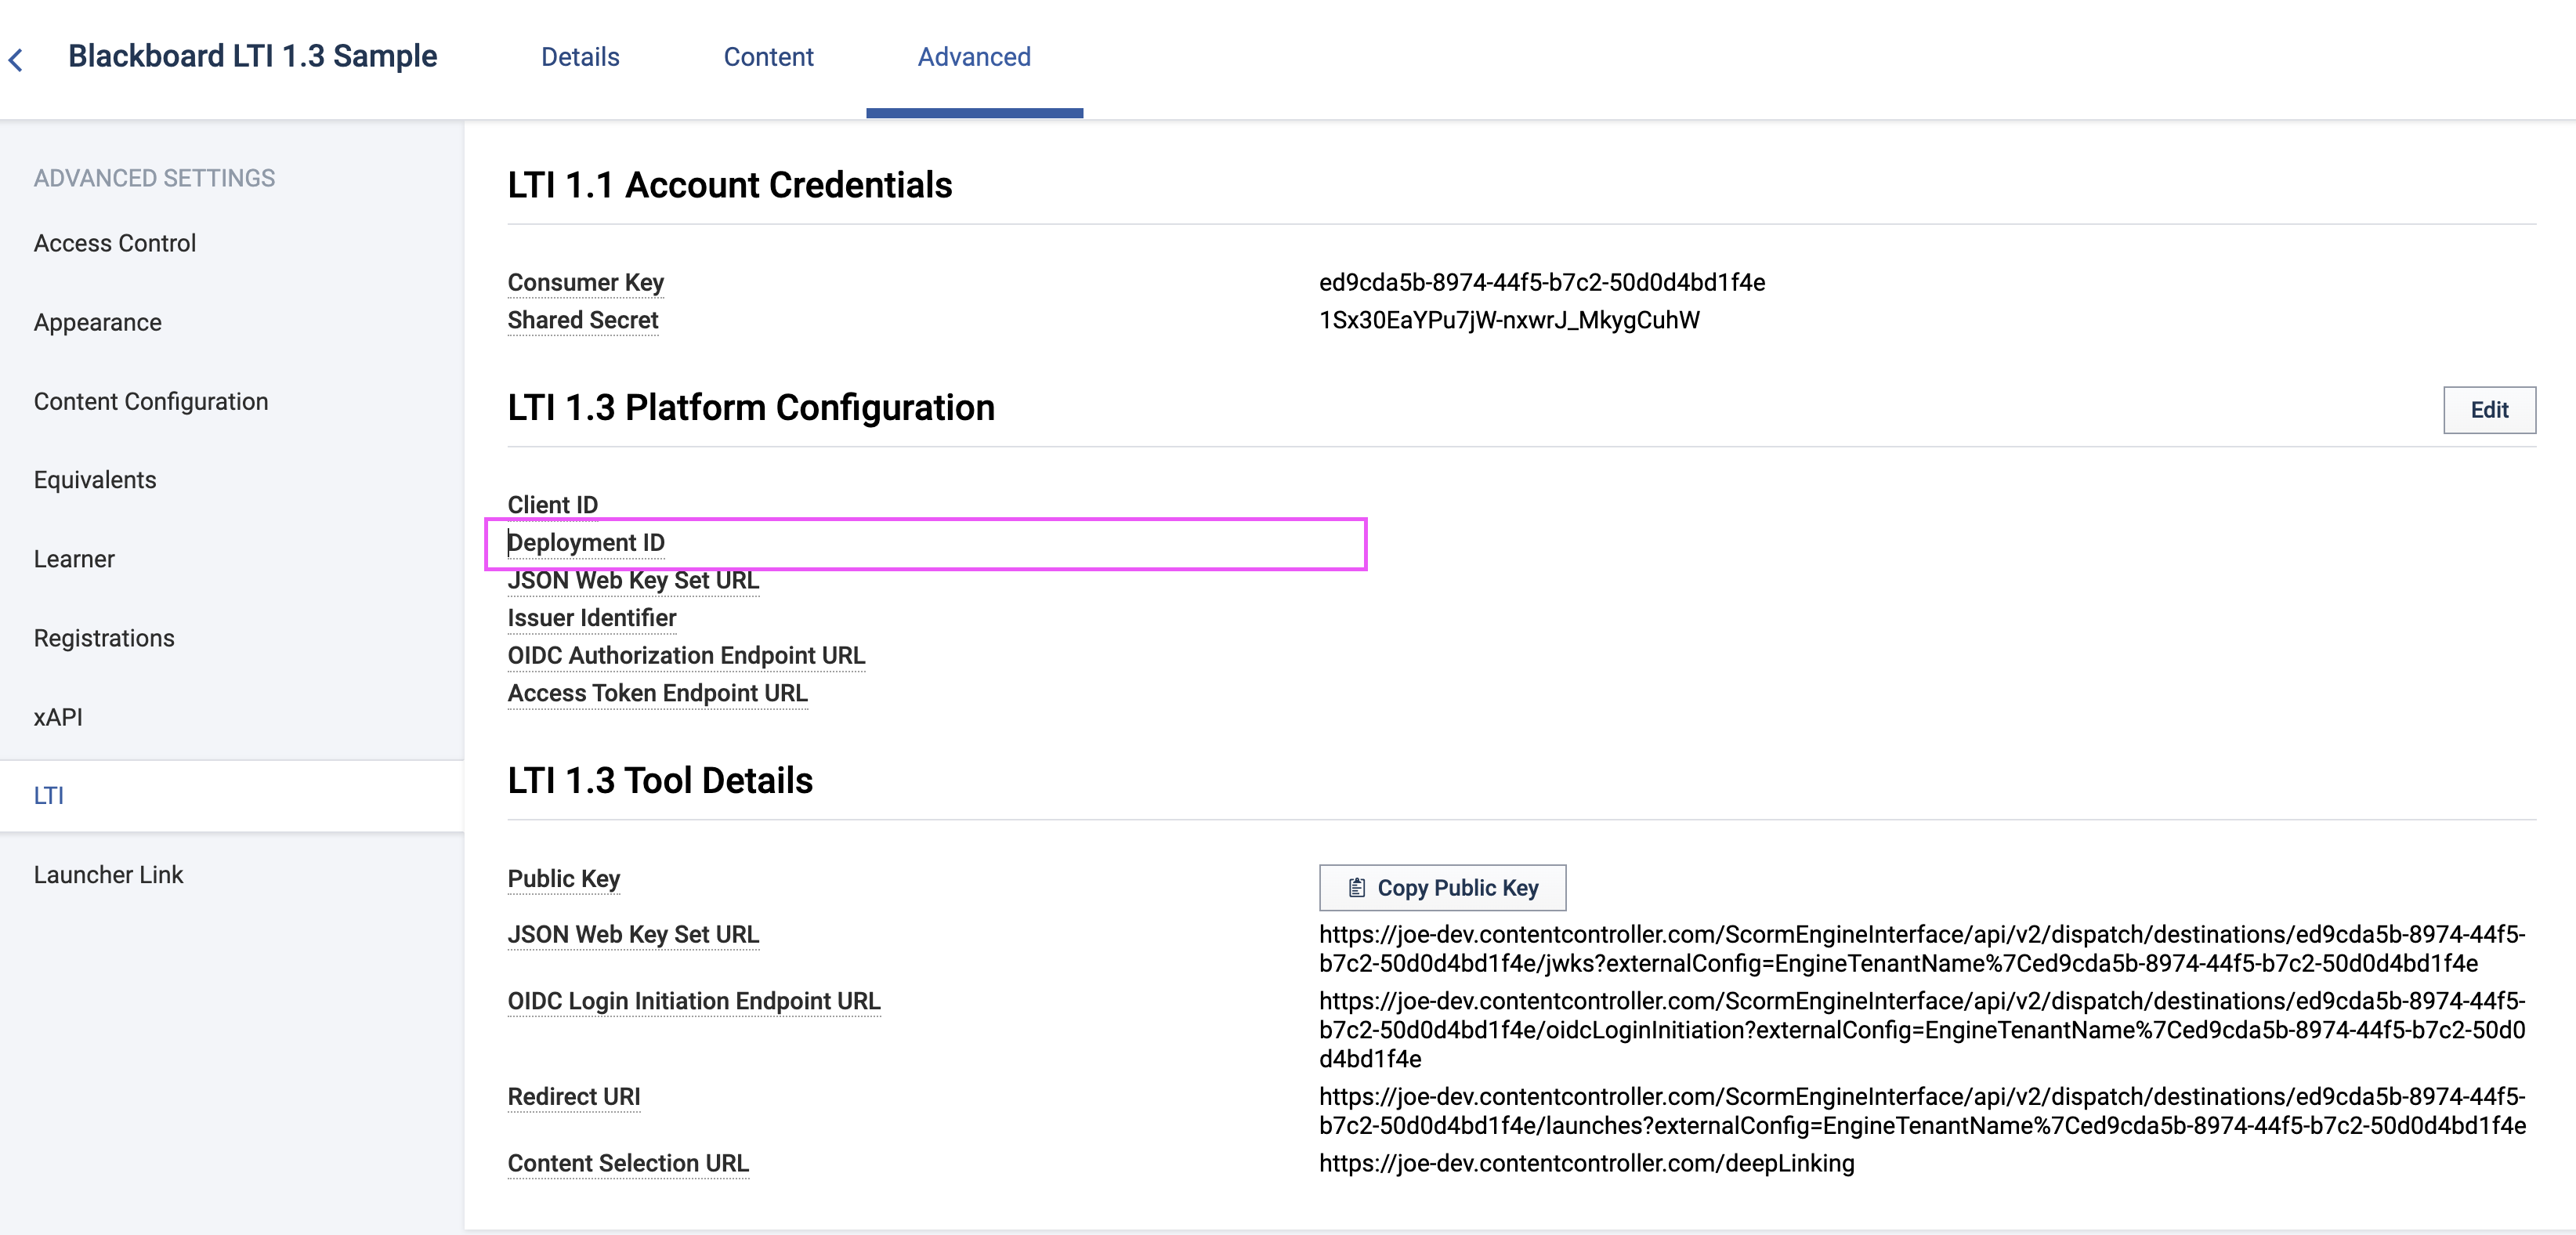Click the oidcLoginInitiation URL value
The image size is (2576, 1235).
1922,1030
